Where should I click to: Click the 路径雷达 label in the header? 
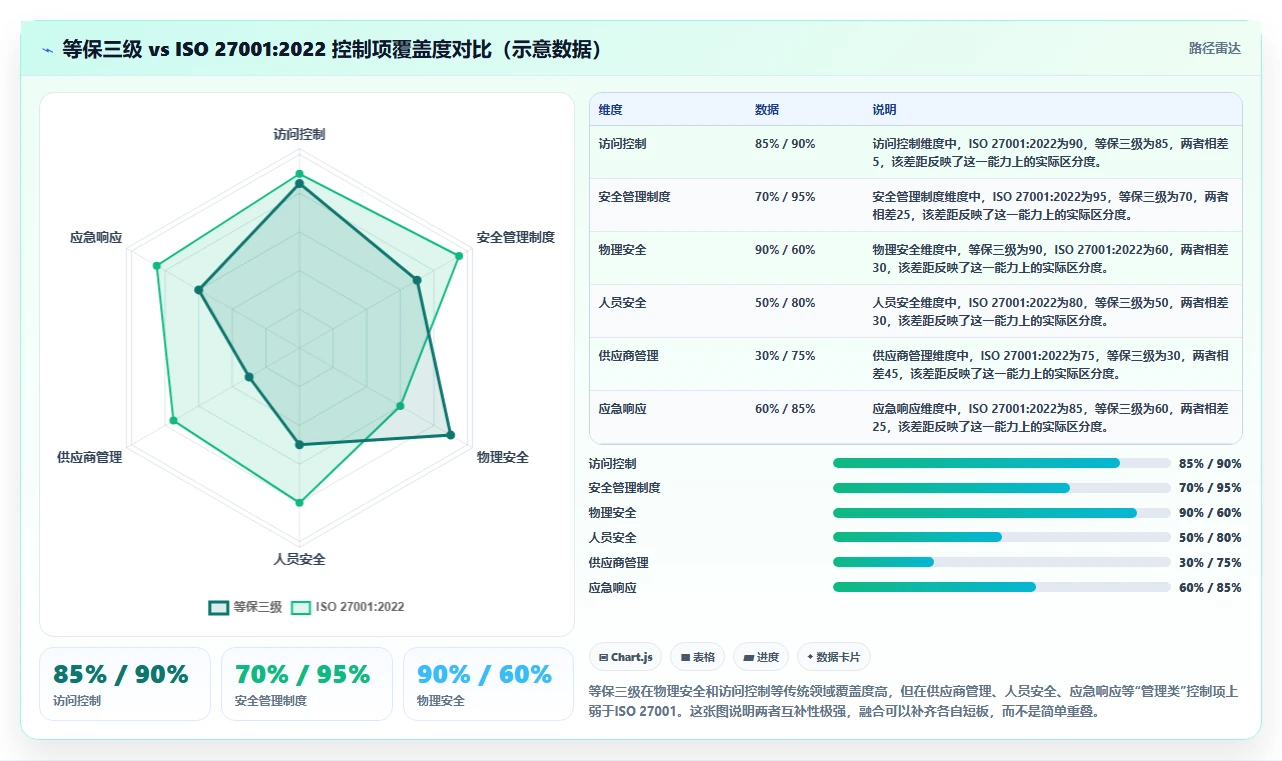point(1214,48)
